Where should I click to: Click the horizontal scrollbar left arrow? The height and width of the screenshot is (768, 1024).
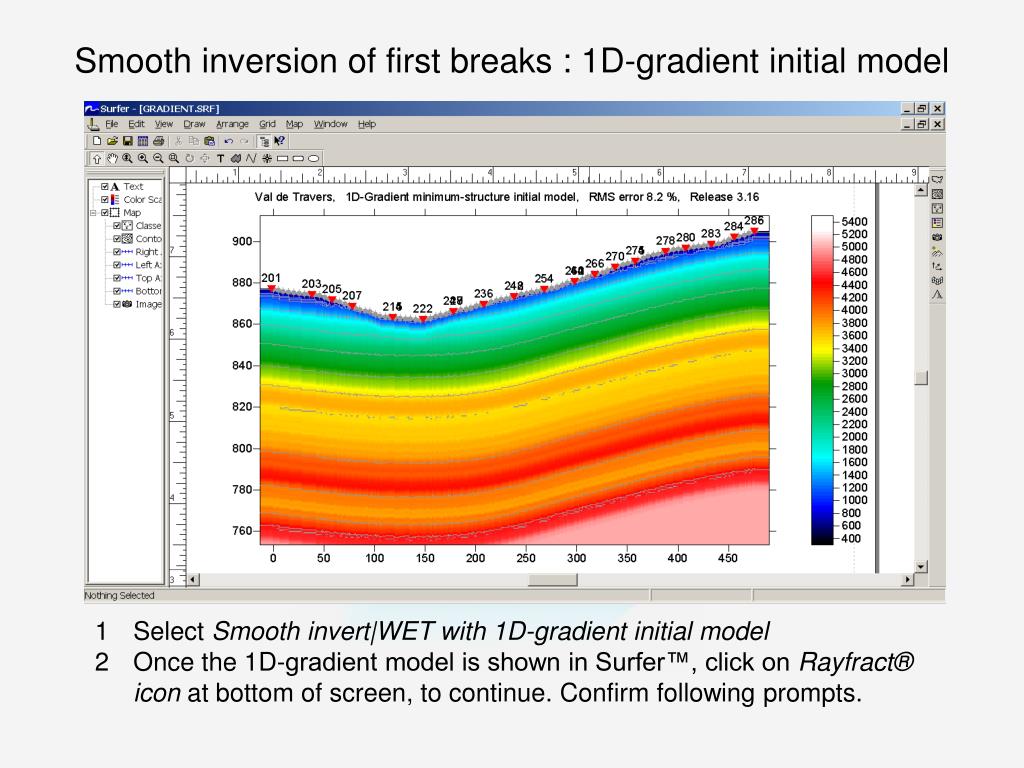coord(194,580)
